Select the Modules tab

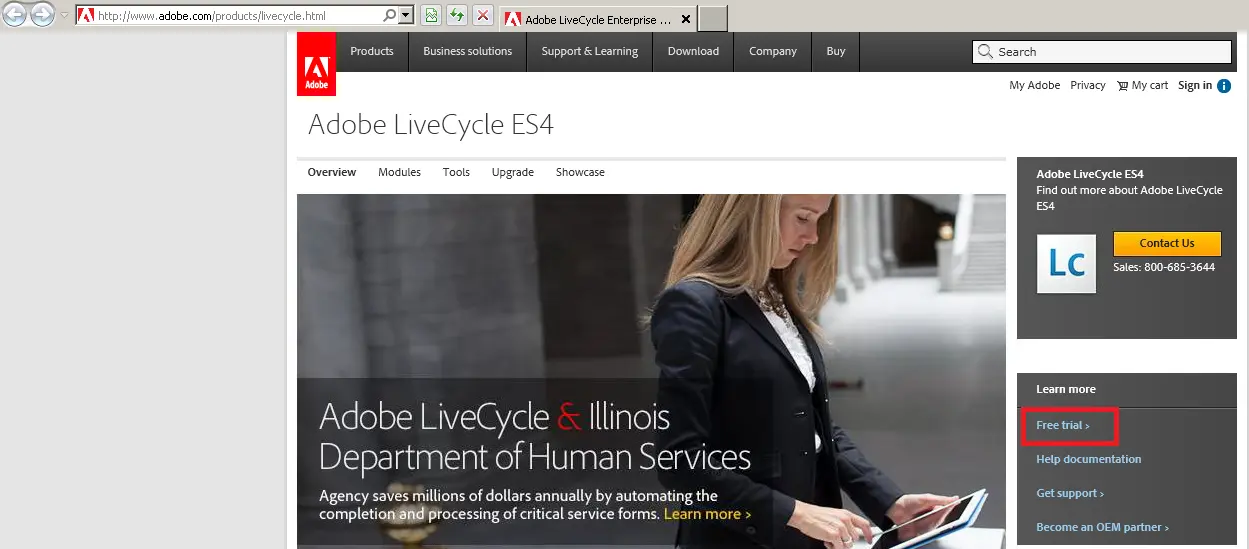399,172
